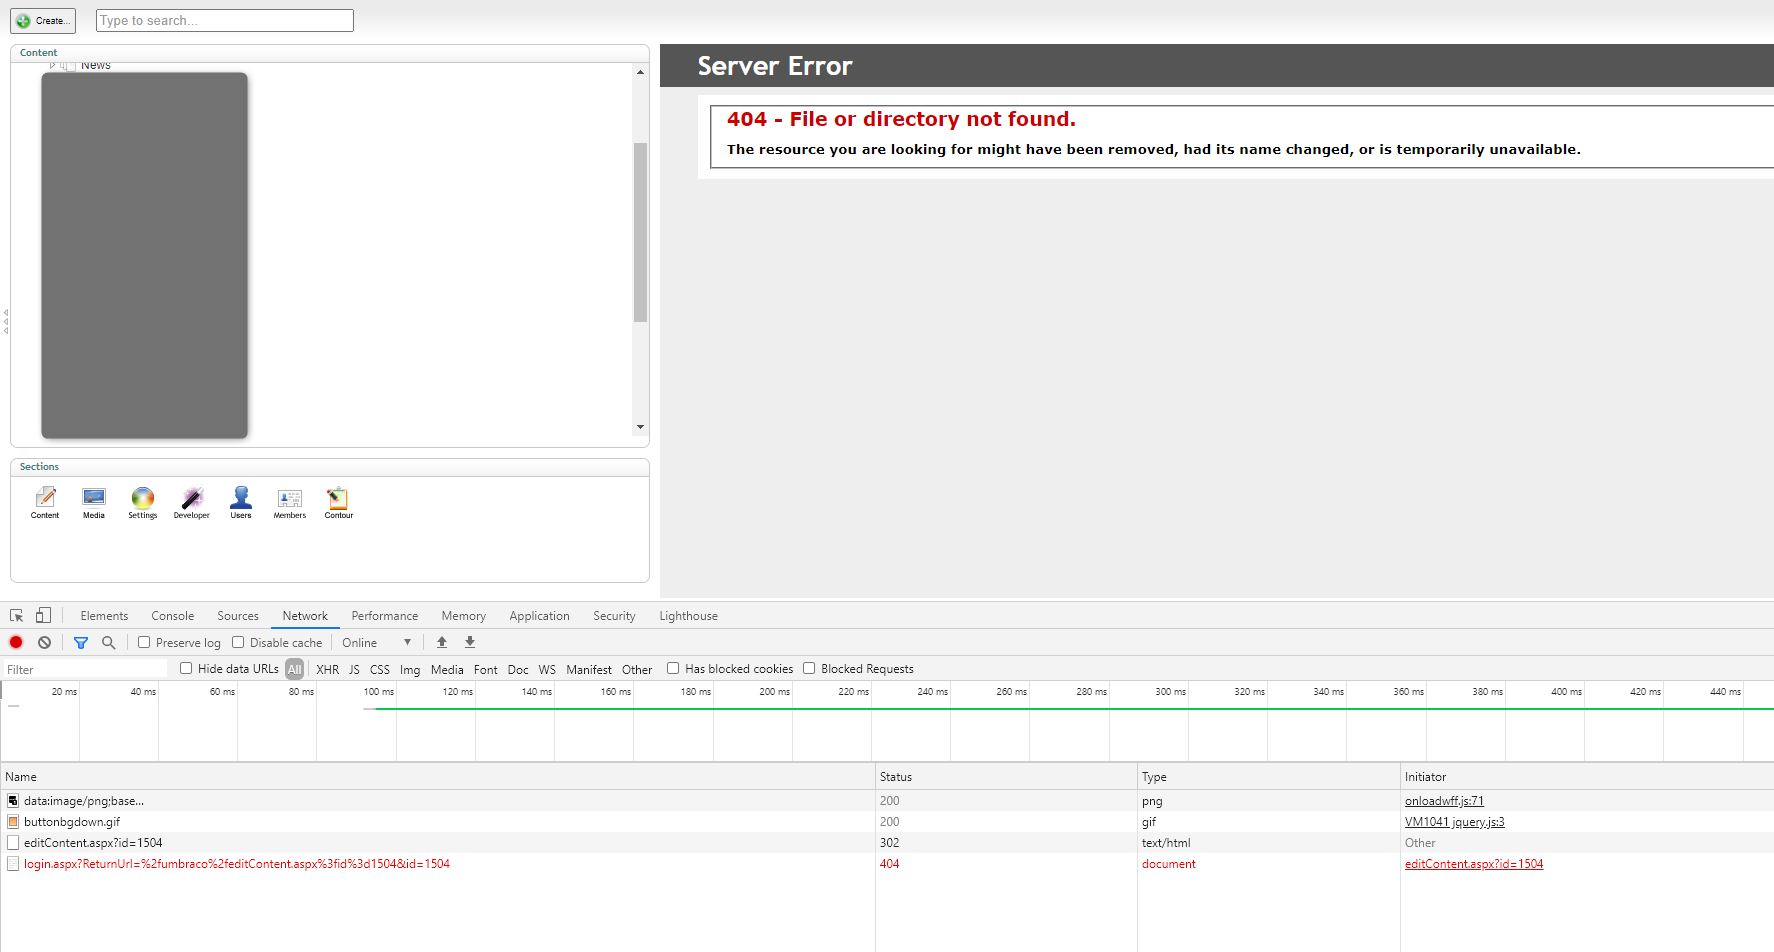Toggle the device toolbar icon
The image size is (1774, 952).
pos(43,616)
